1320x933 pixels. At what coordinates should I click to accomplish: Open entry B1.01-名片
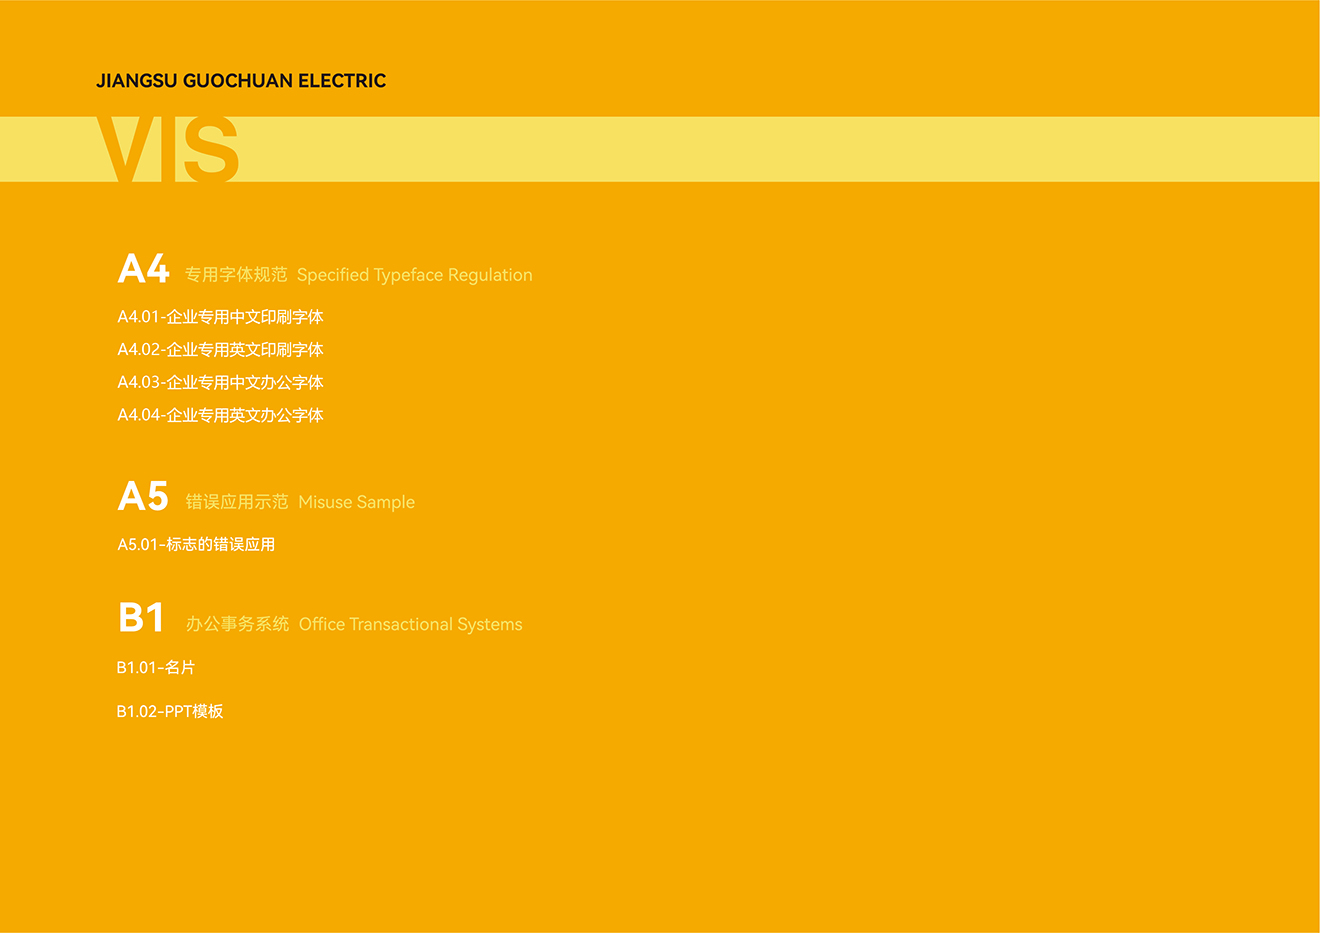point(156,668)
